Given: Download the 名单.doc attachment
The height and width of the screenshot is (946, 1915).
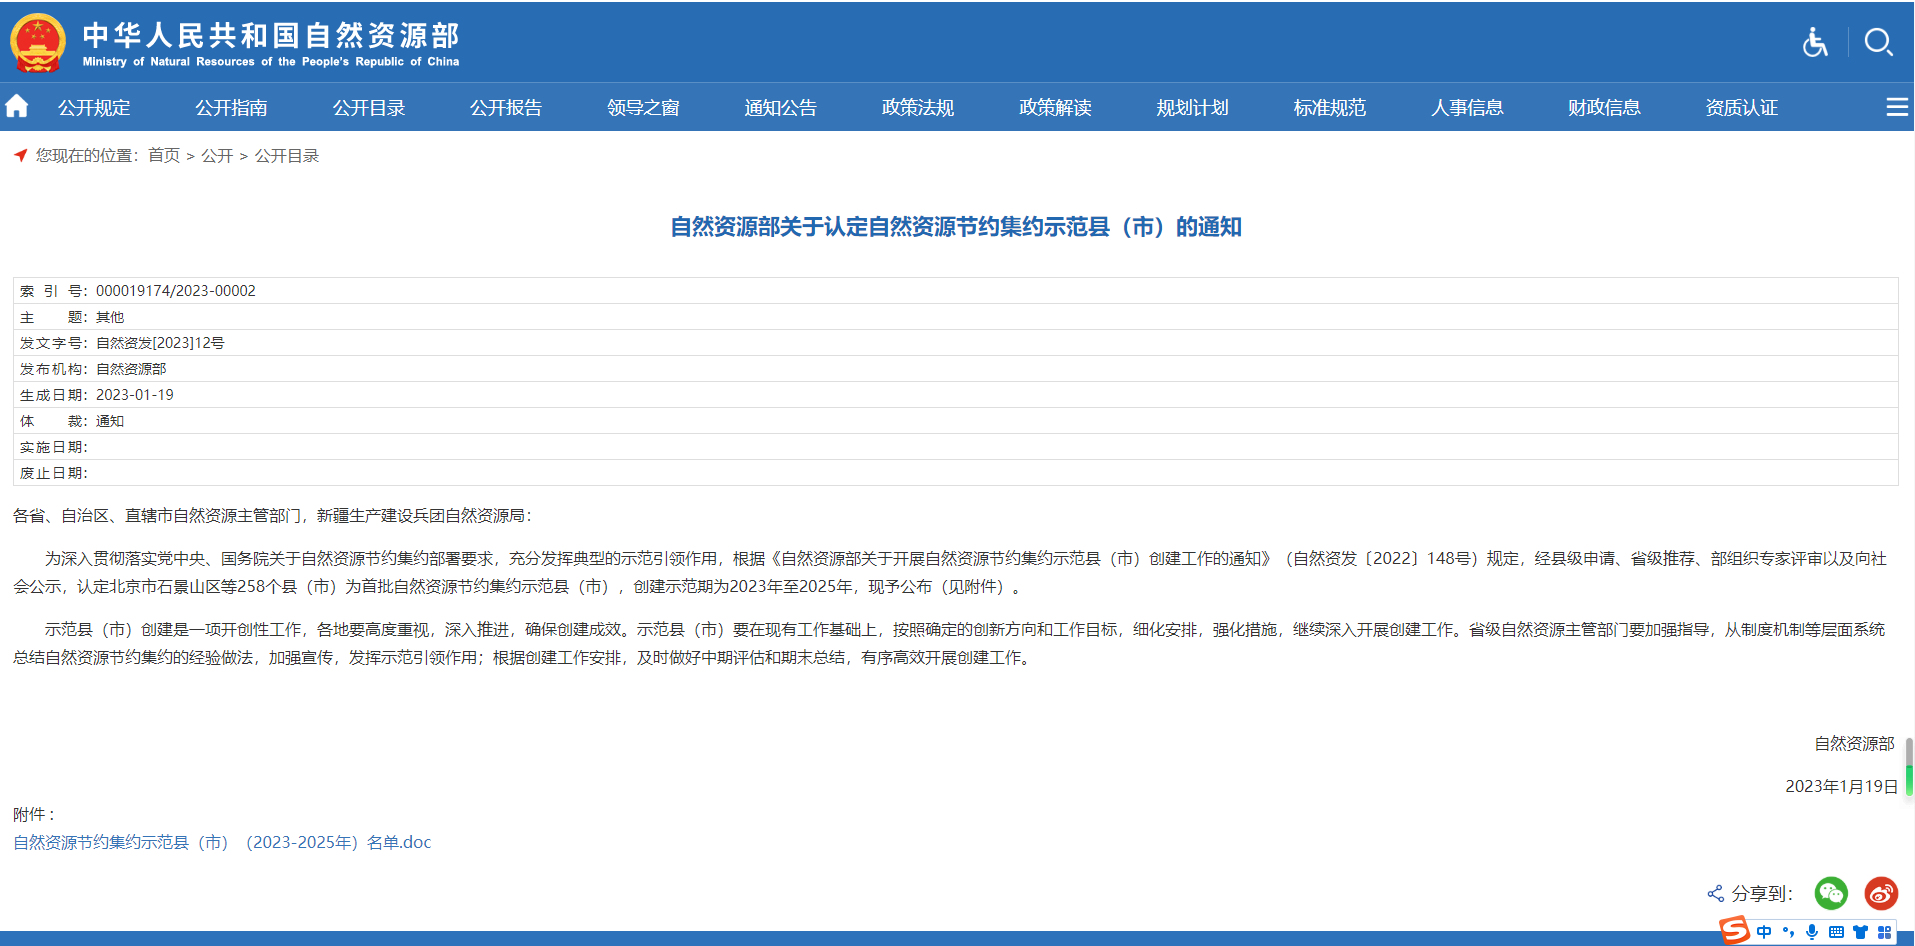Looking at the screenshot, I should tap(222, 842).
